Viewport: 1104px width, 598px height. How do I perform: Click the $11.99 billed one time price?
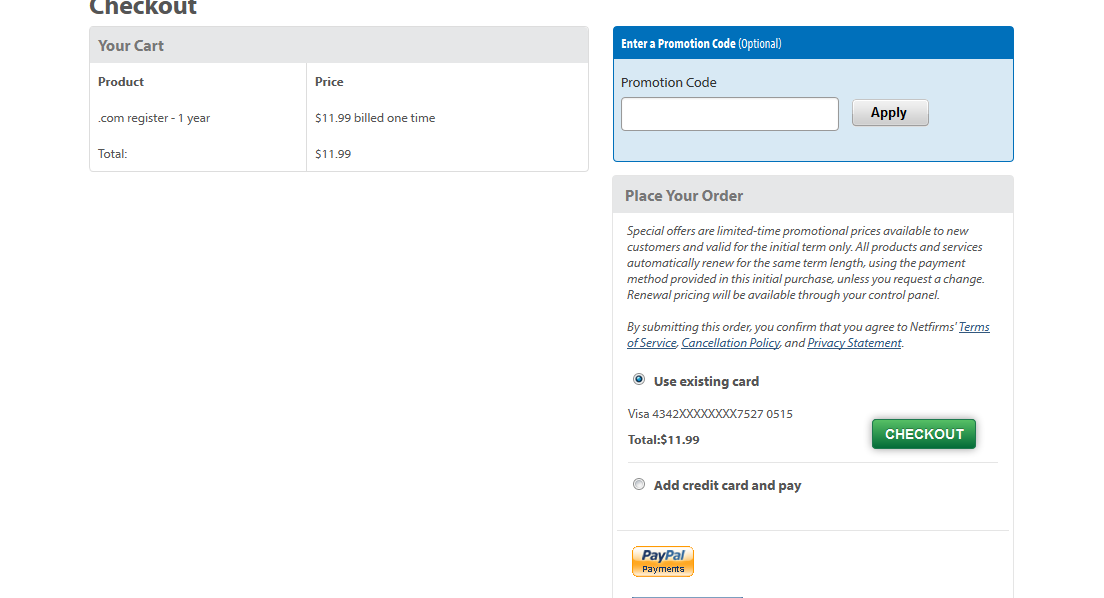pos(375,118)
